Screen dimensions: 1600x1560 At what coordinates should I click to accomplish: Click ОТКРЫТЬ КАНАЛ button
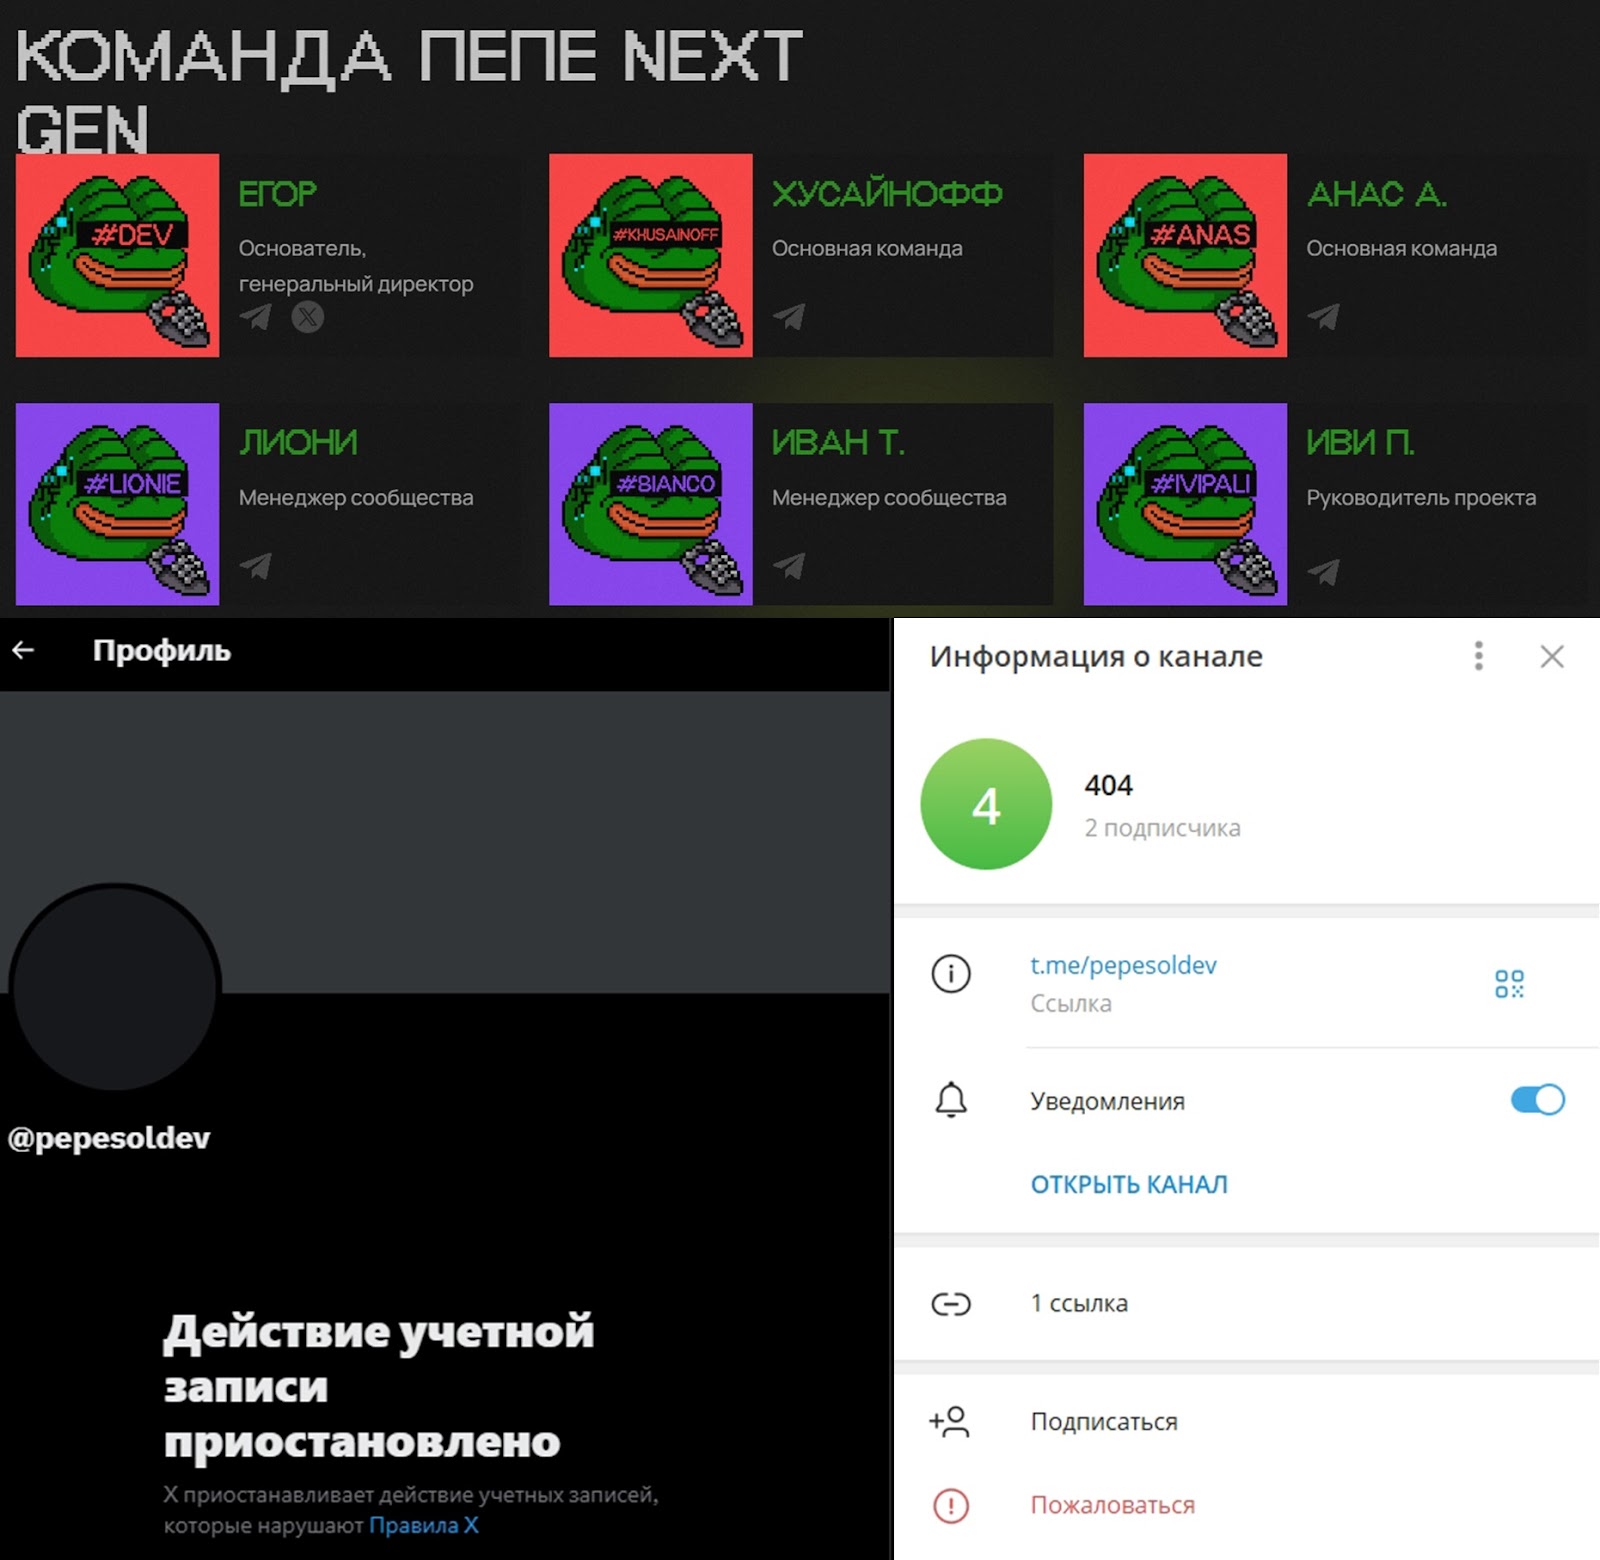point(1129,1184)
